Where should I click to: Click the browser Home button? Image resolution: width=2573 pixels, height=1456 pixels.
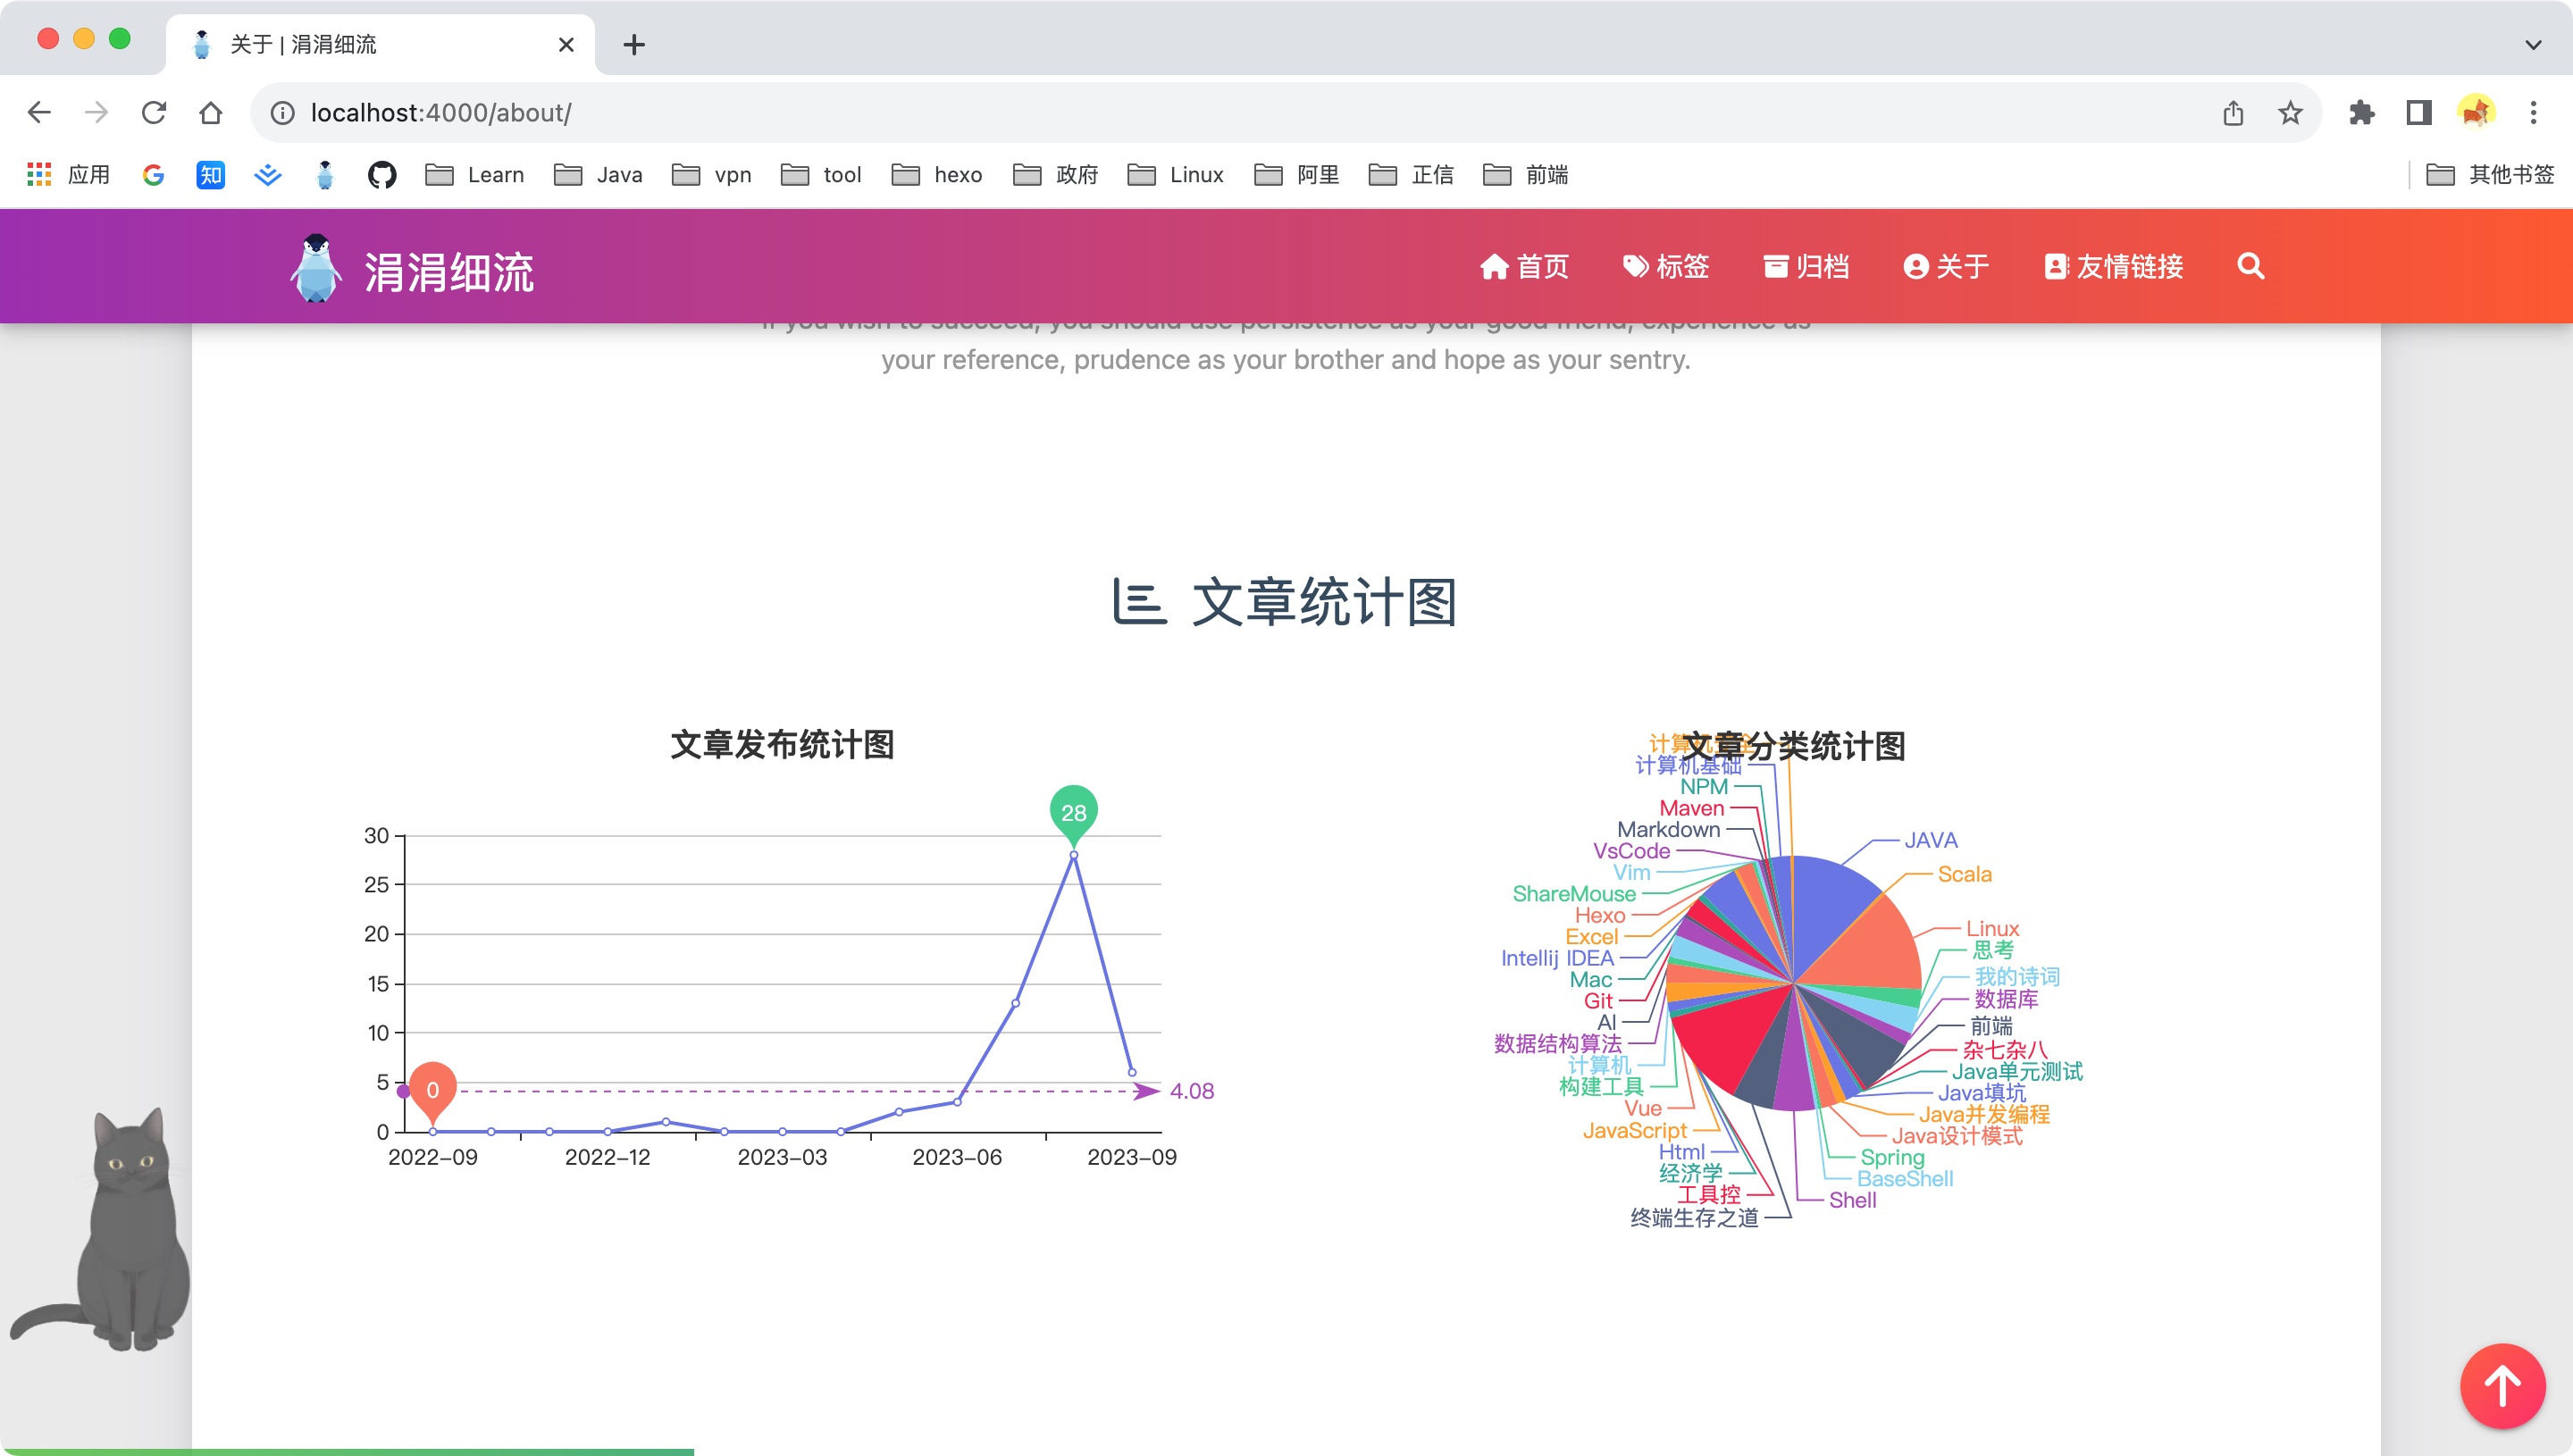209,112
